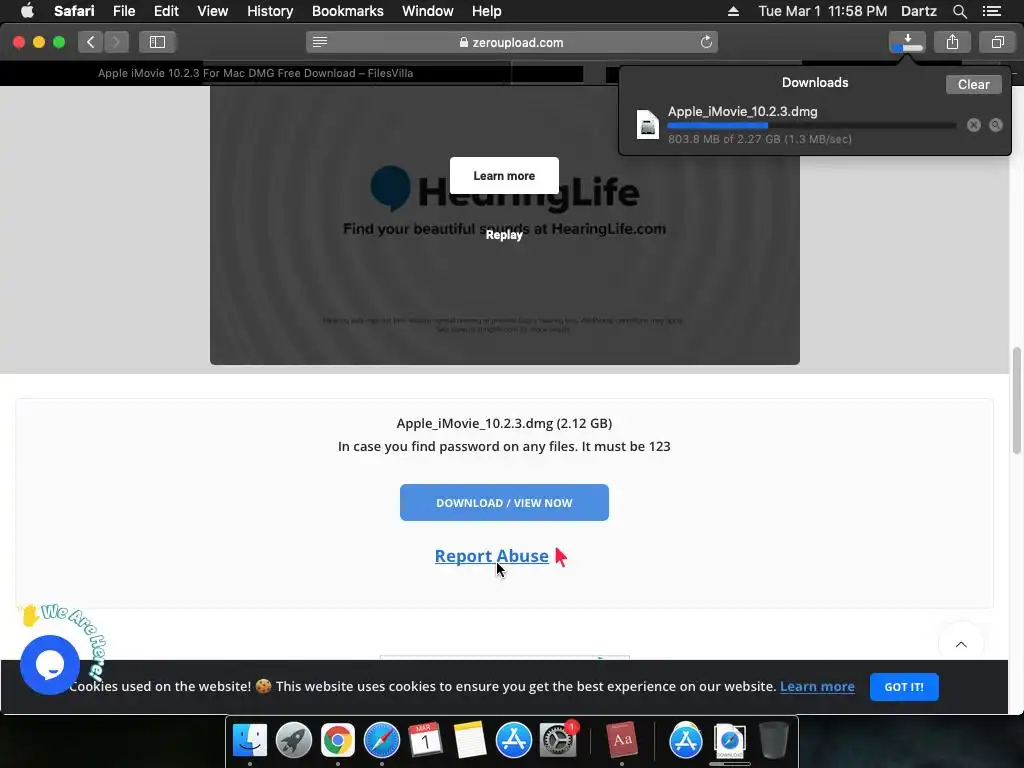Open the History menu
Screen dimensions: 1024x768
[270, 11]
